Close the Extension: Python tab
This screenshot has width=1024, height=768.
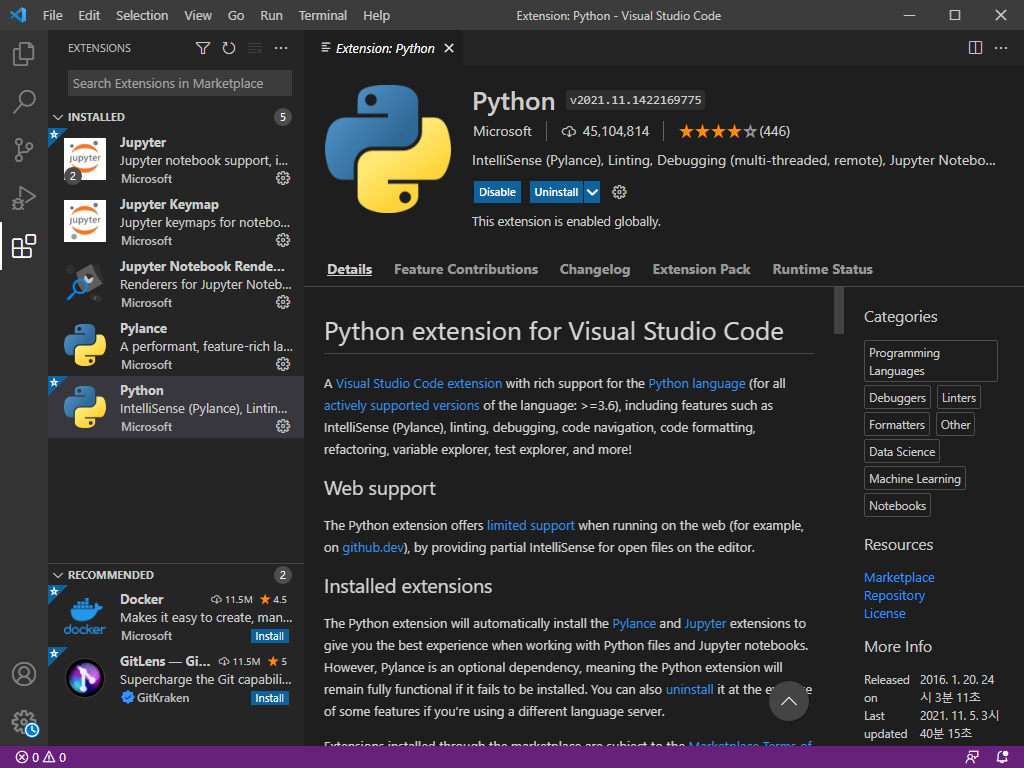click(449, 48)
